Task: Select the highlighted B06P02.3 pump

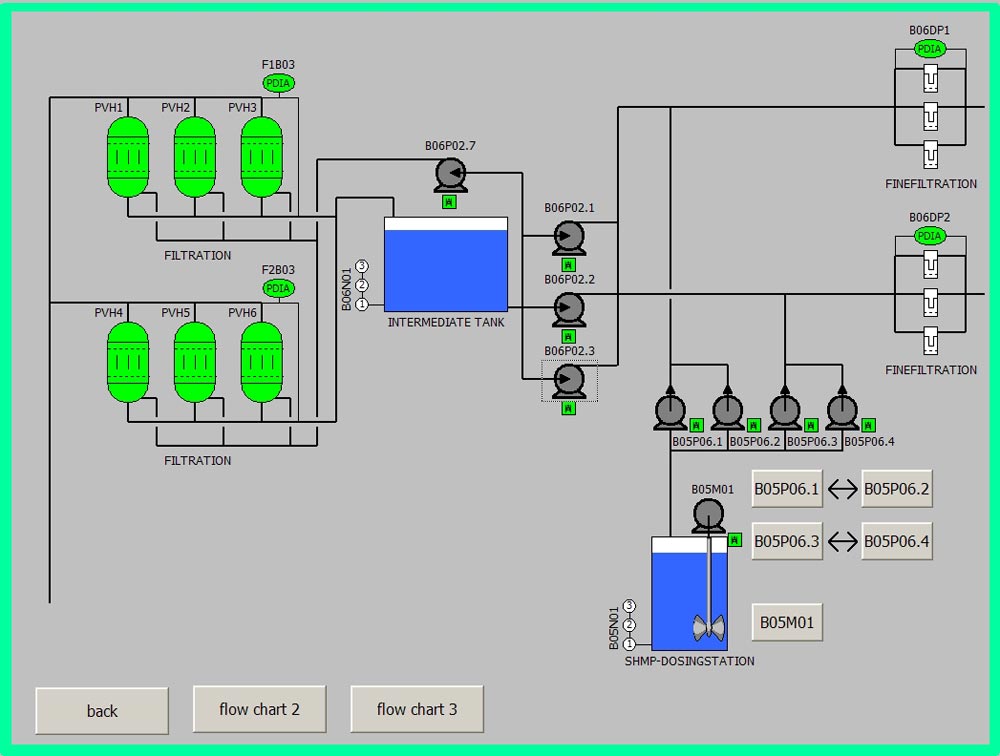Action: 568,379
